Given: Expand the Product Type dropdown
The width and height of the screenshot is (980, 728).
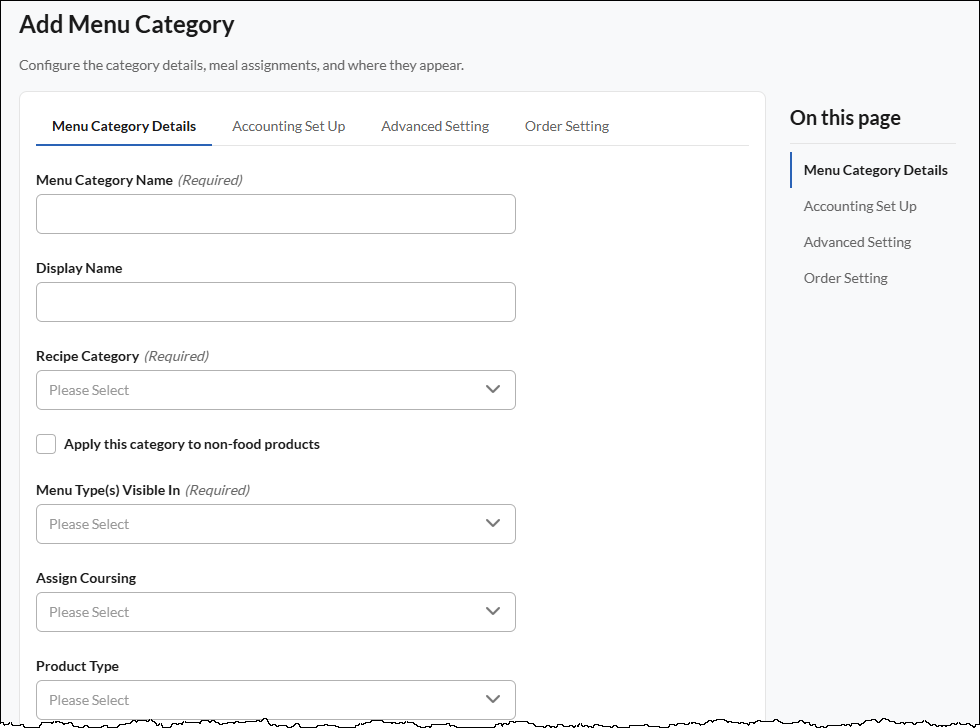Looking at the screenshot, I should (x=276, y=700).
